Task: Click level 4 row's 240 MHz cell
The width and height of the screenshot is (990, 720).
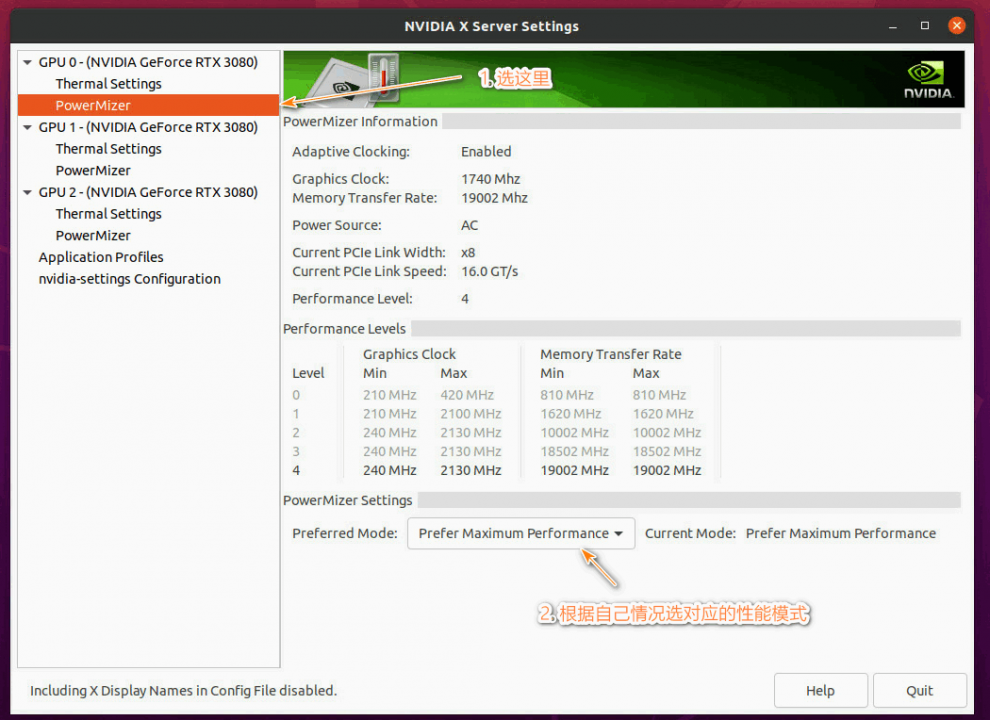Action: coord(390,471)
